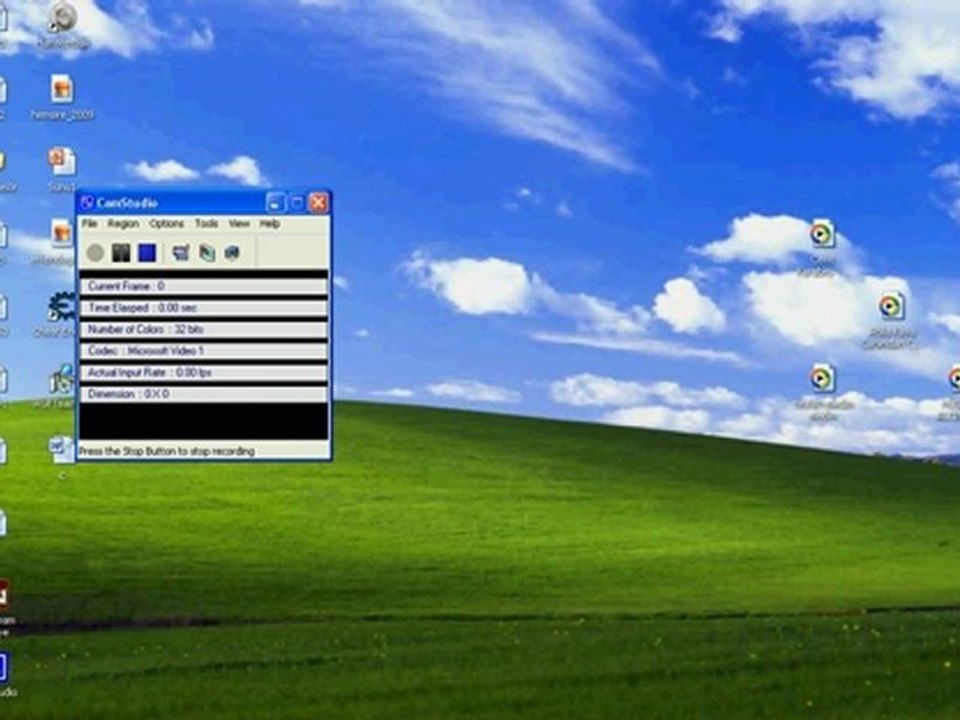Open the File menu in CamStudio

pos(89,223)
